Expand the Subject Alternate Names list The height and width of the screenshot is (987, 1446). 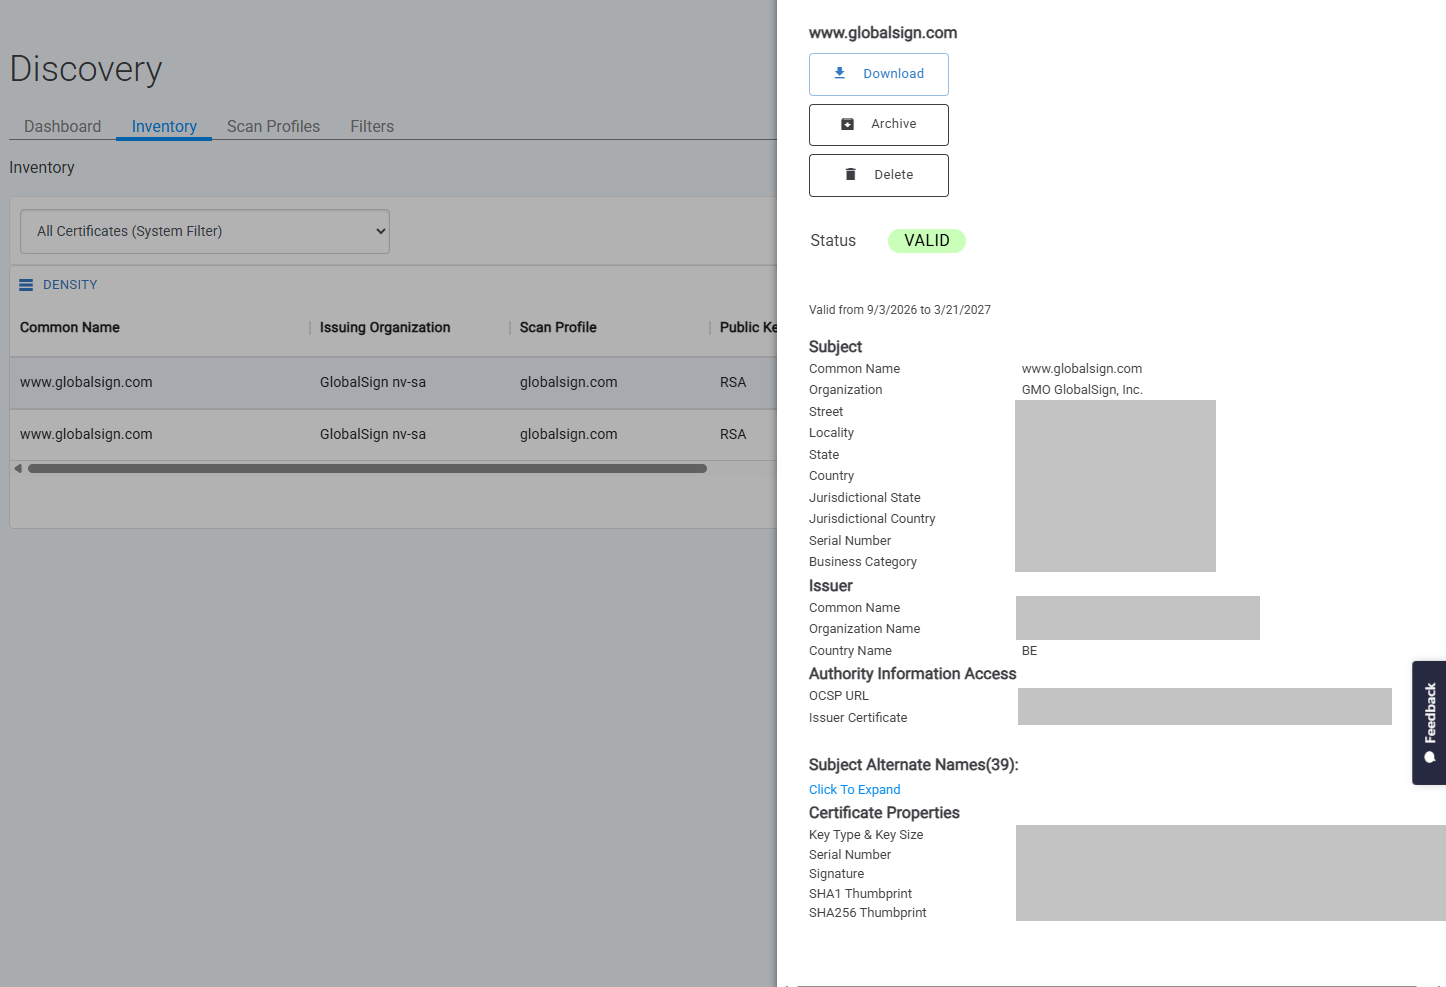(854, 790)
